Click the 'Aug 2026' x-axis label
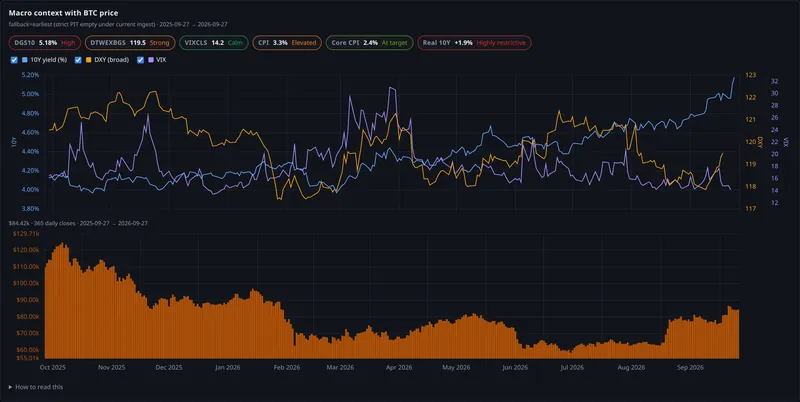This screenshot has width=800, height=402. 631,367
